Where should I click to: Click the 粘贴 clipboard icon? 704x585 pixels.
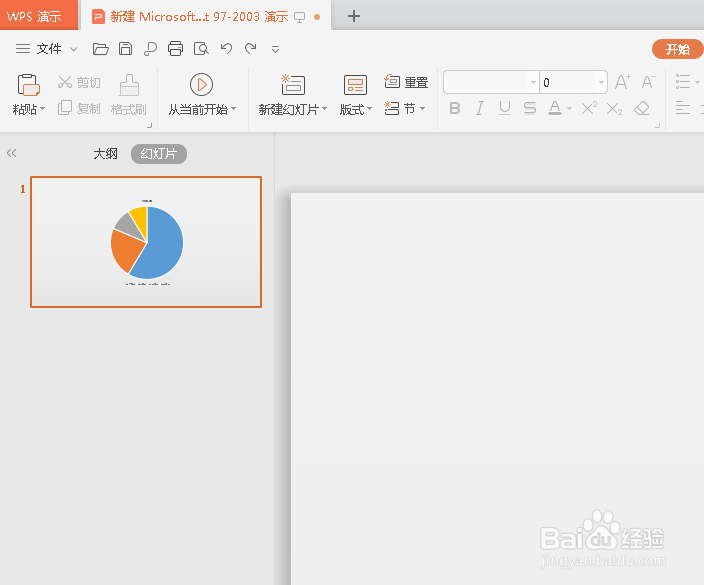[29, 85]
